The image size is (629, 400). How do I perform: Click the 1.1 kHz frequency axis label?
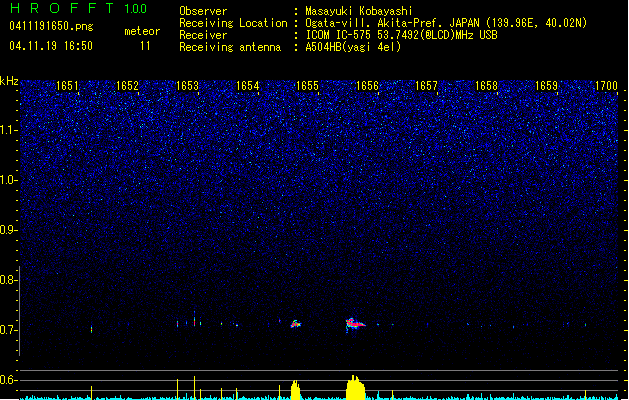(8, 130)
